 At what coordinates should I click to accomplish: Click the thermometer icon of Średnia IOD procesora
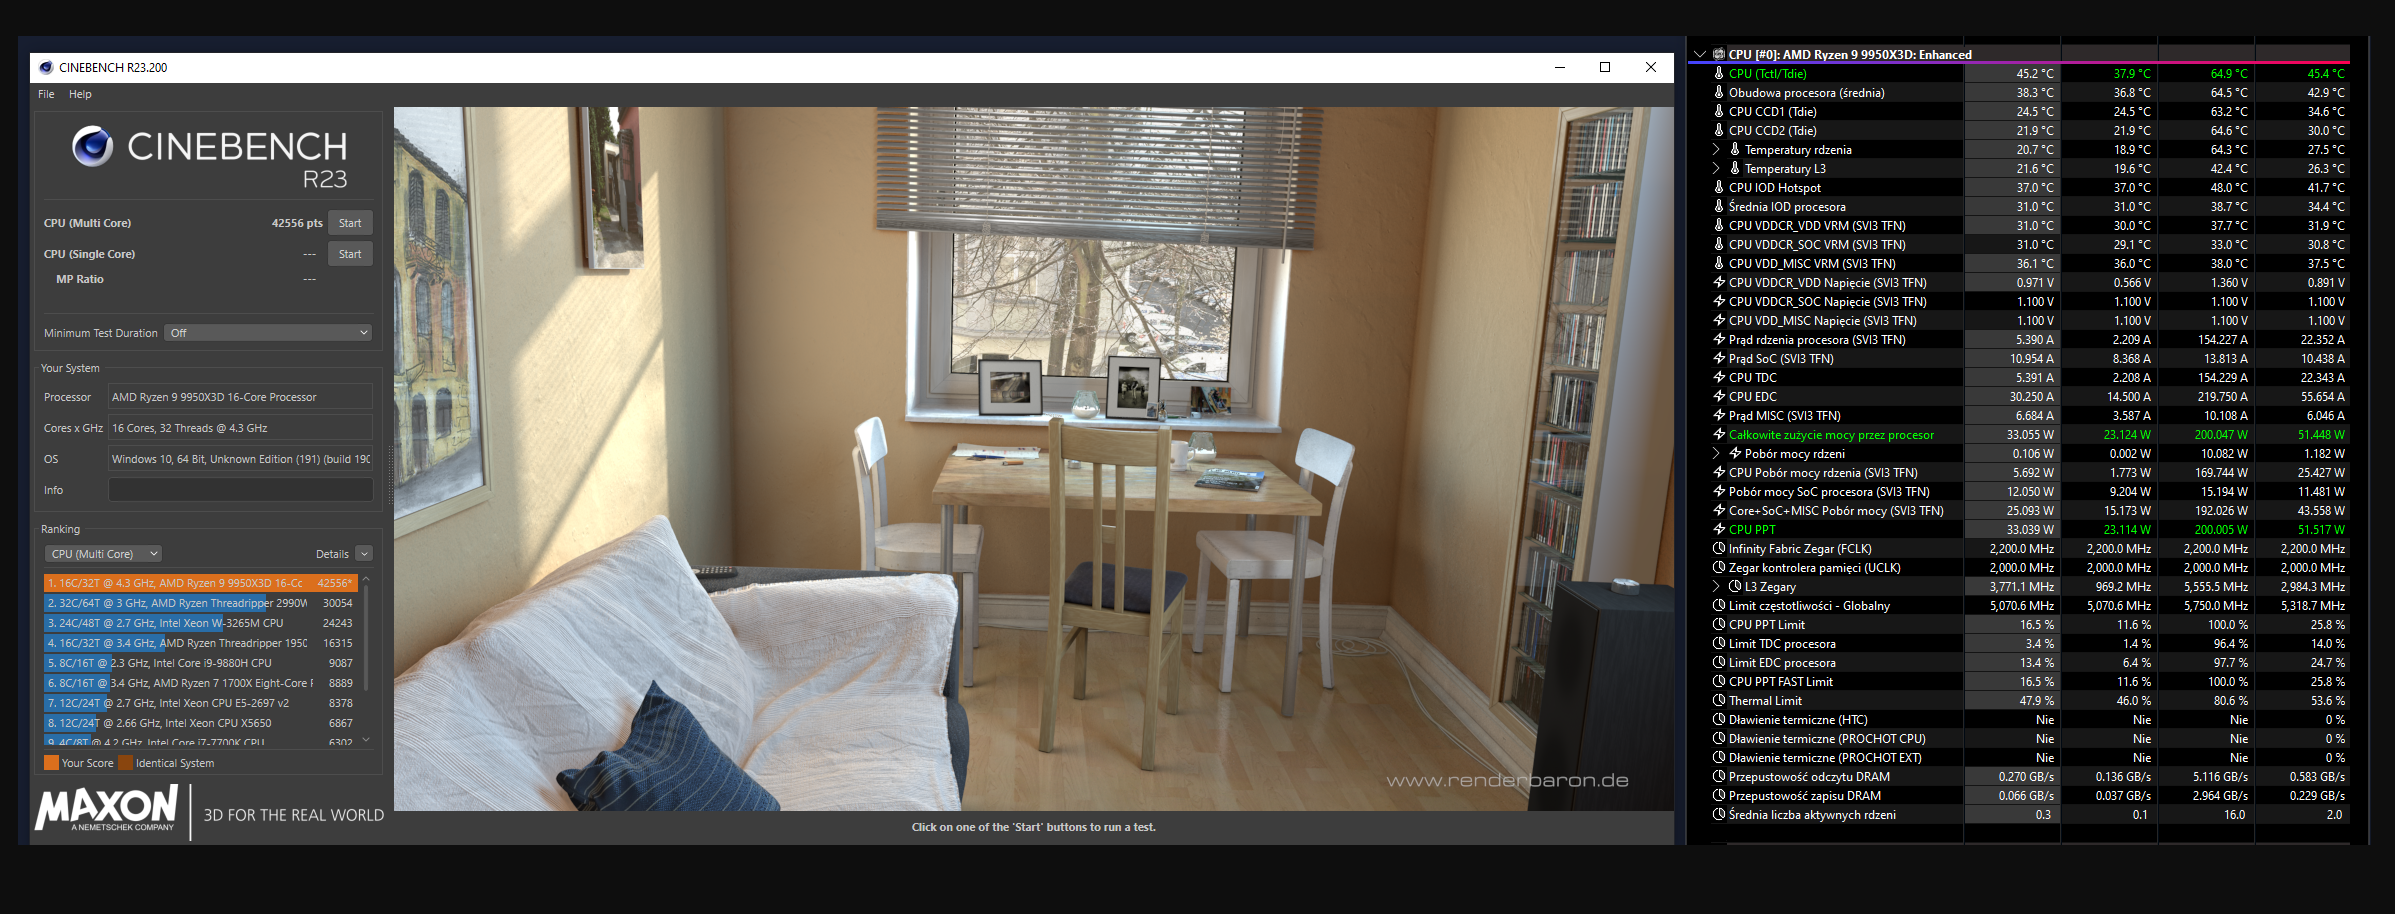tap(1719, 206)
